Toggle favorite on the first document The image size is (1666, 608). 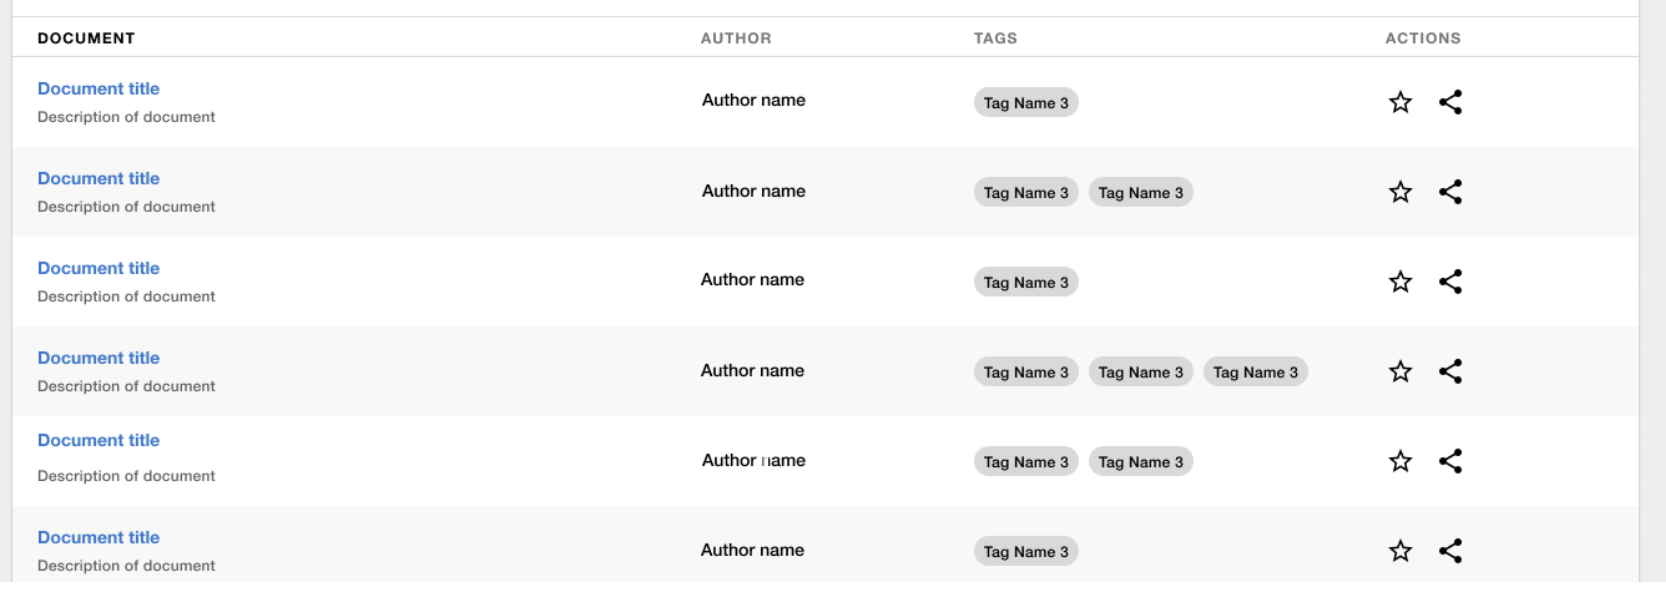click(1400, 101)
